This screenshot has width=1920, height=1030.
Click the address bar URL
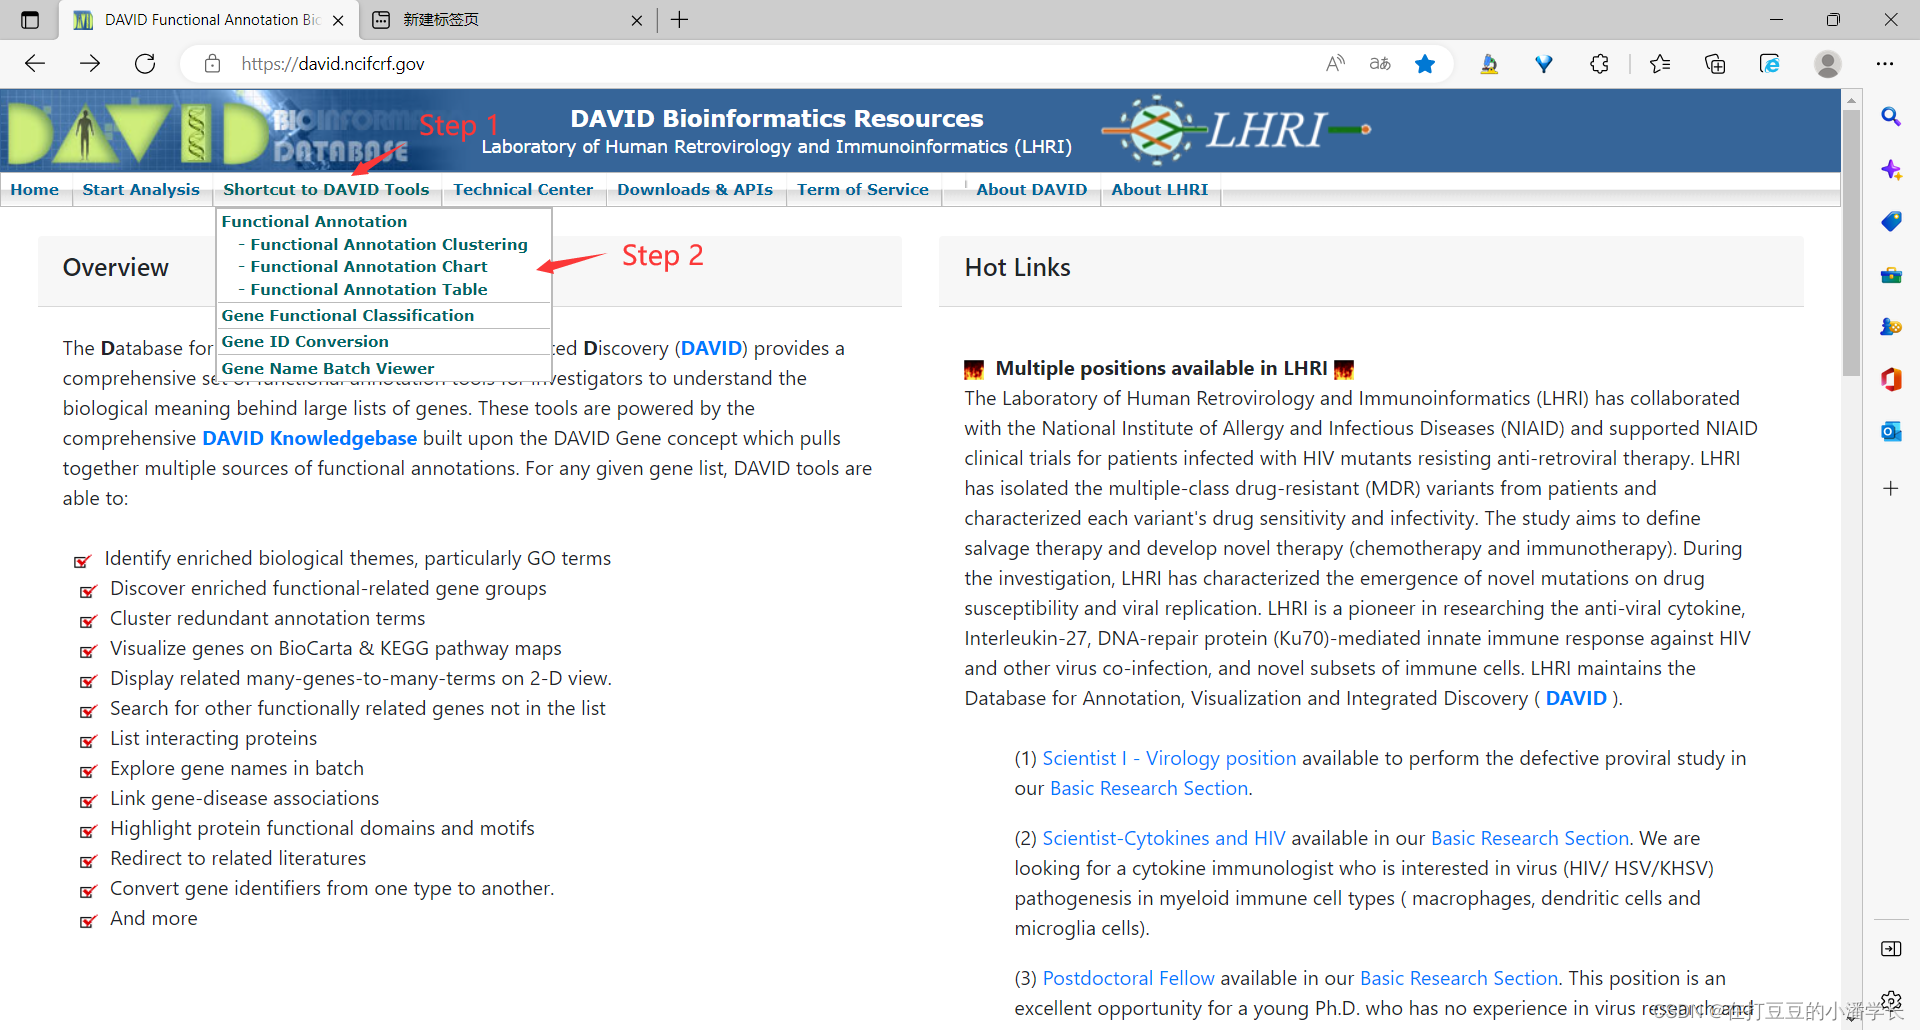pyautogui.click(x=333, y=64)
